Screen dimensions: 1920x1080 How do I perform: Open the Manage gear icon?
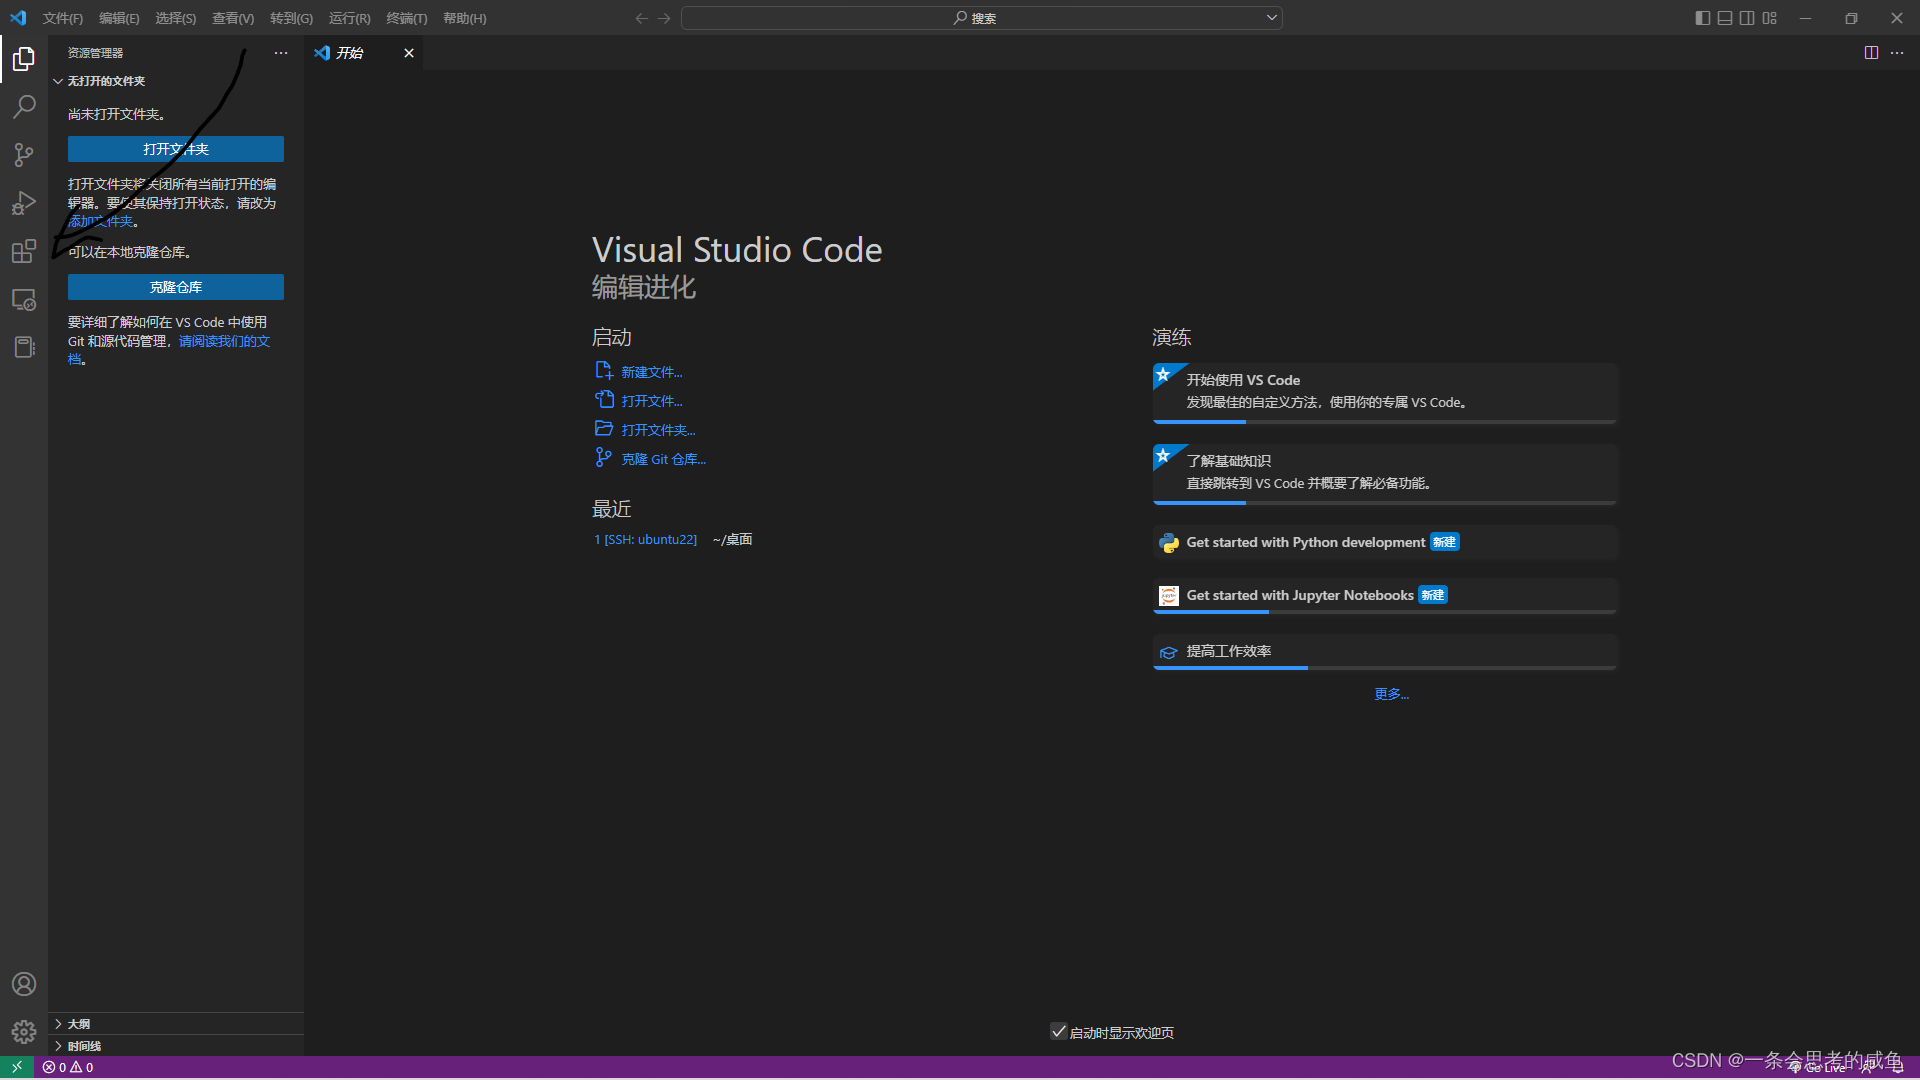click(24, 1032)
